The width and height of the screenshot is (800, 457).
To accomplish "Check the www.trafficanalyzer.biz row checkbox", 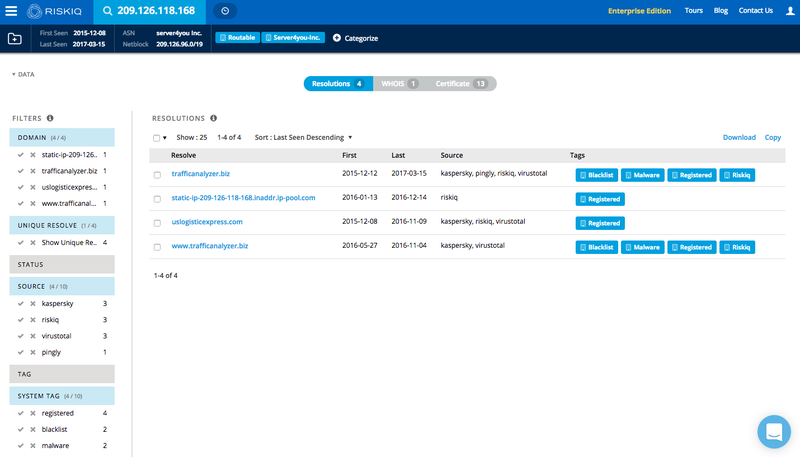I will [x=157, y=247].
